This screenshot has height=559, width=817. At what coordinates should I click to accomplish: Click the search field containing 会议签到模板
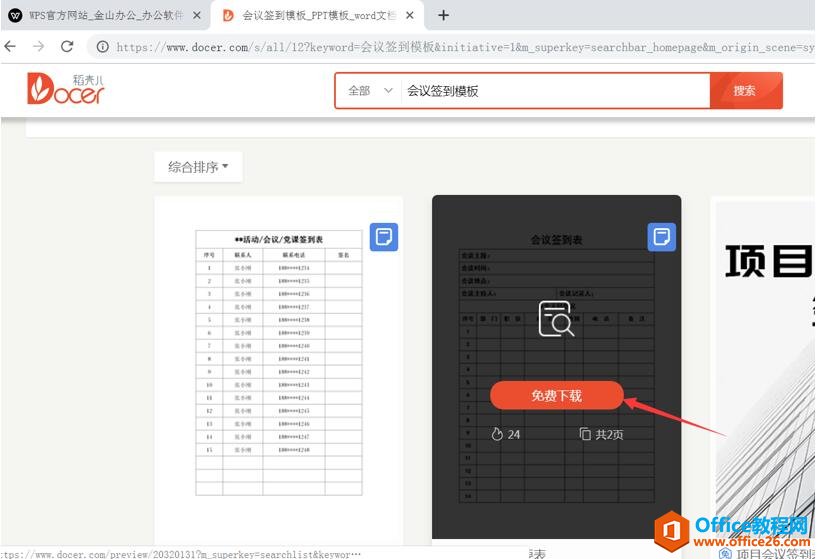[555, 91]
